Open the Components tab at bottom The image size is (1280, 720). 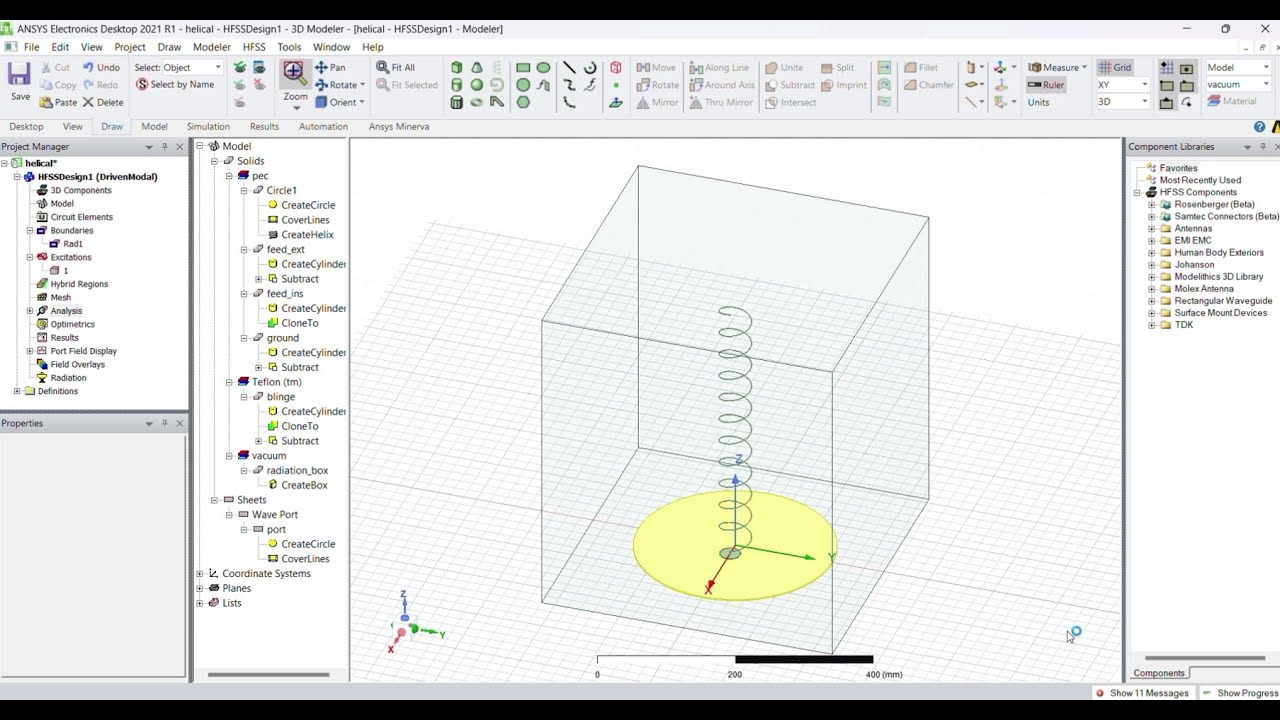click(1159, 673)
